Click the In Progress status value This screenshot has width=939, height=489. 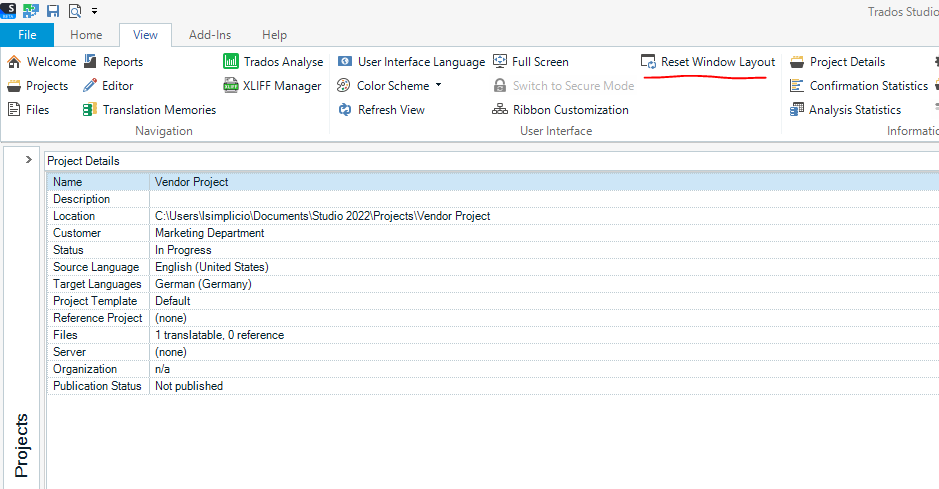(x=183, y=250)
